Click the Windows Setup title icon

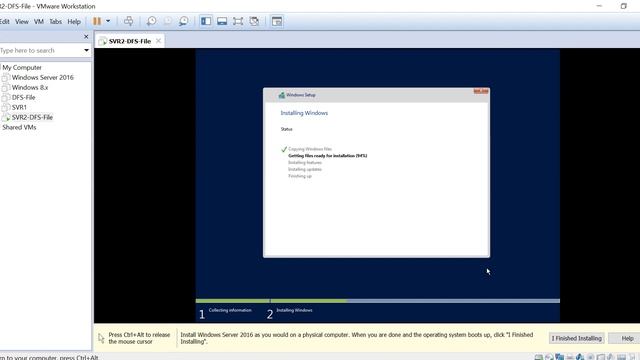pyautogui.click(x=281, y=95)
